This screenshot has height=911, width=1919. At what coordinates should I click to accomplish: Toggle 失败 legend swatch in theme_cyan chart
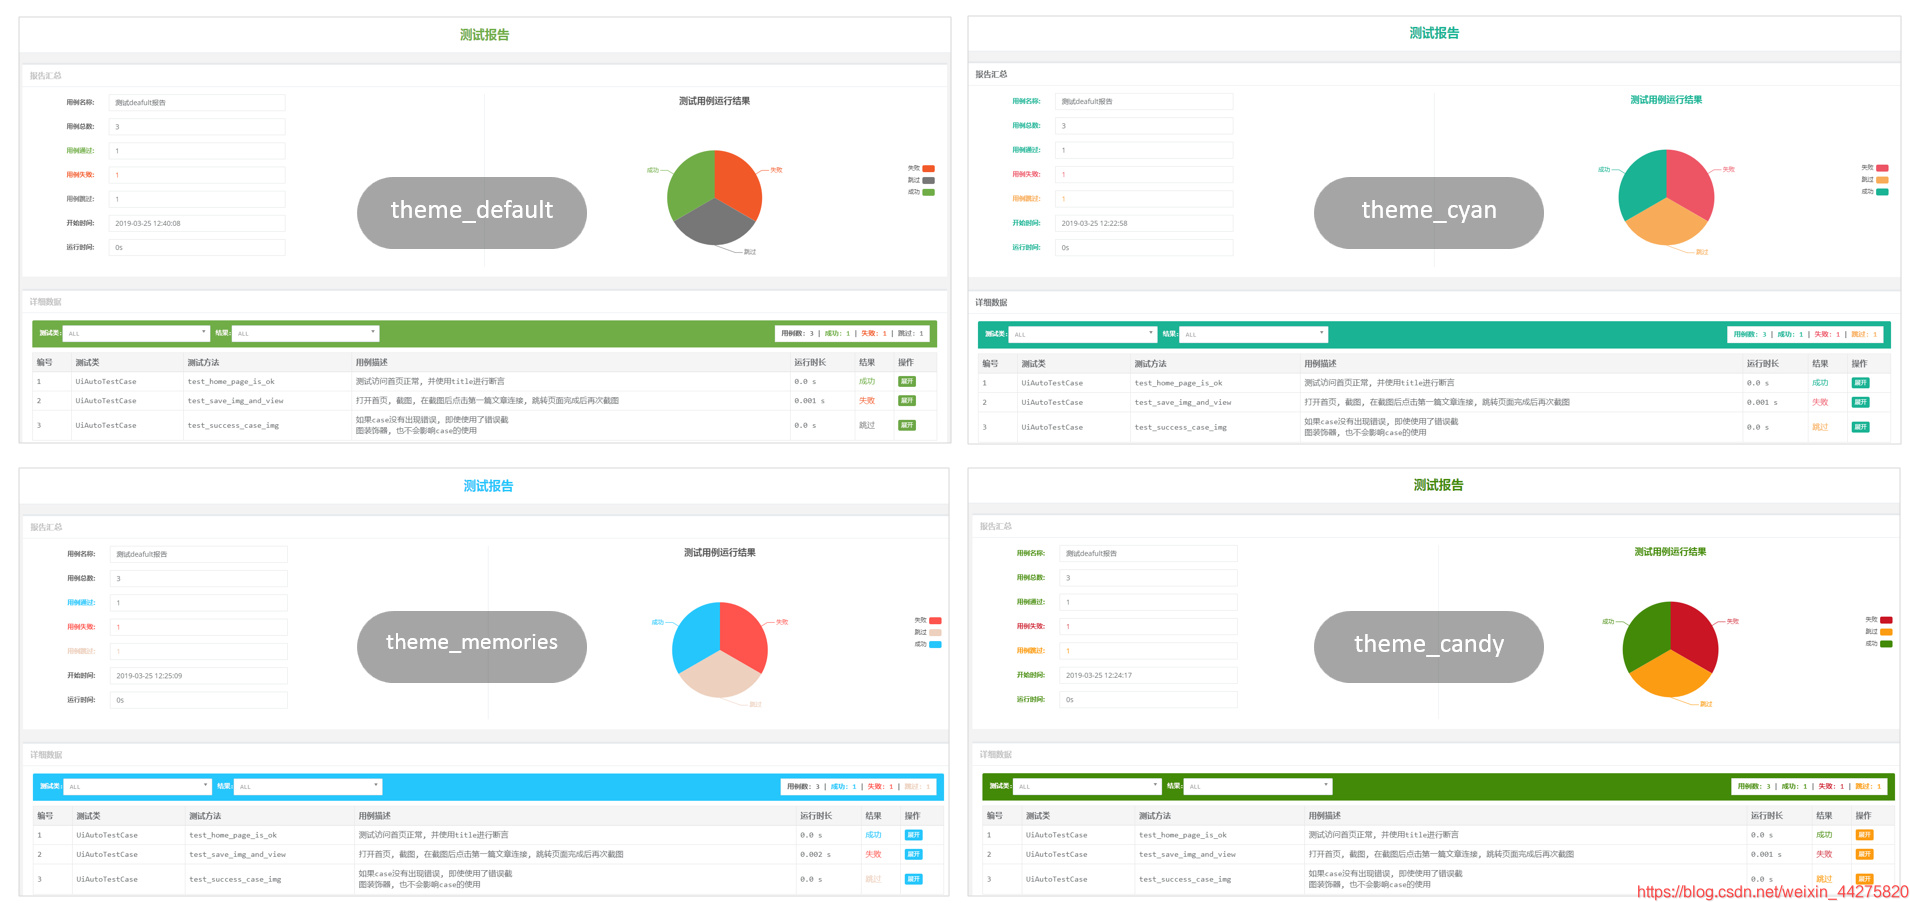tap(1882, 168)
